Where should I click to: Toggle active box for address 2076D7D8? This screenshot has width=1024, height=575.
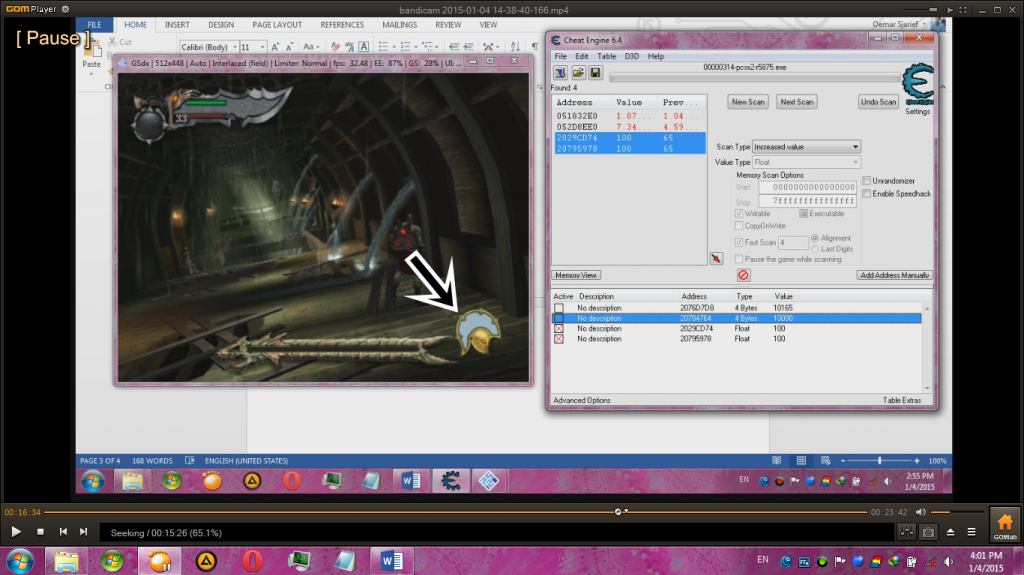[x=559, y=308]
